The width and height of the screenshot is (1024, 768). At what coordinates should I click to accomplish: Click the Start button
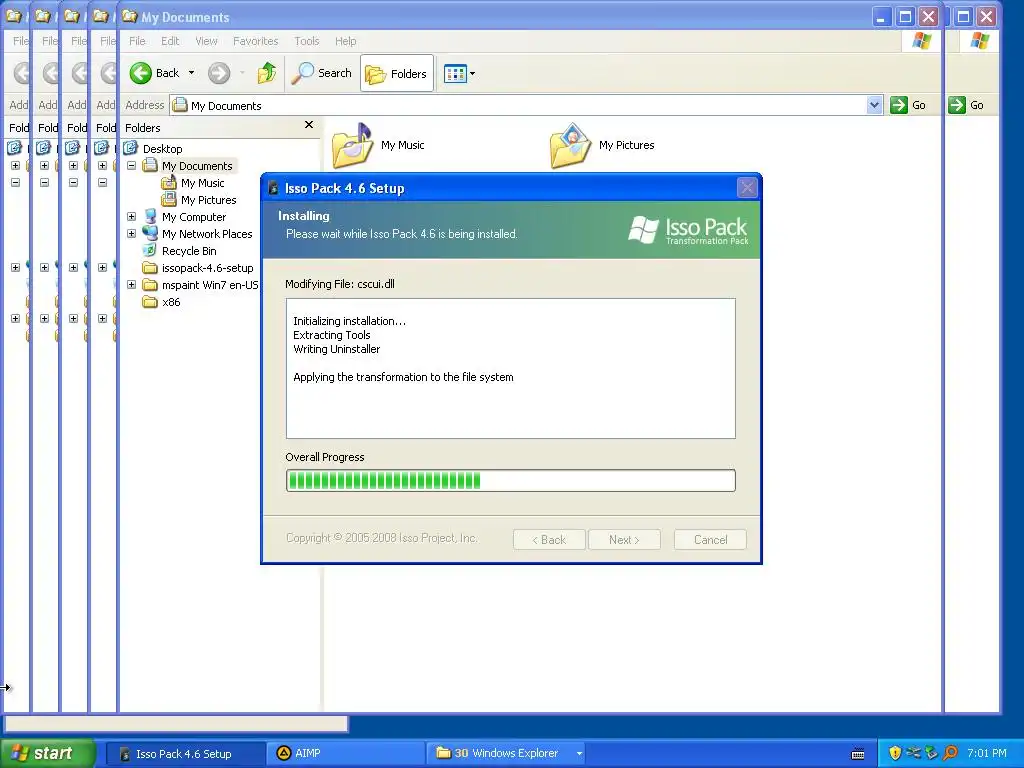coord(46,753)
